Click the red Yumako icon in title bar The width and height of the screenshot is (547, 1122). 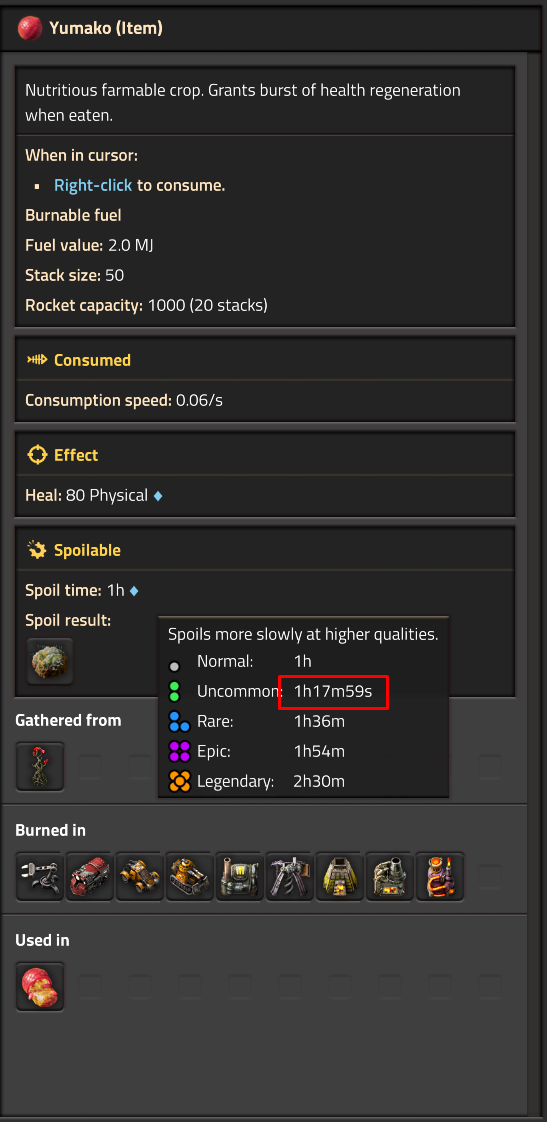(x=30, y=29)
